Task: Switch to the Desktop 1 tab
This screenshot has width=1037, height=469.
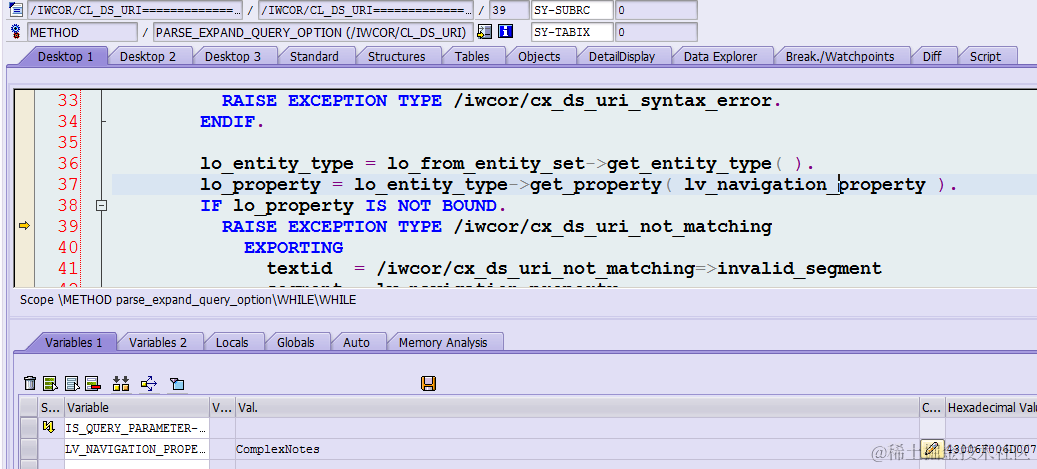Action: pos(65,56)
